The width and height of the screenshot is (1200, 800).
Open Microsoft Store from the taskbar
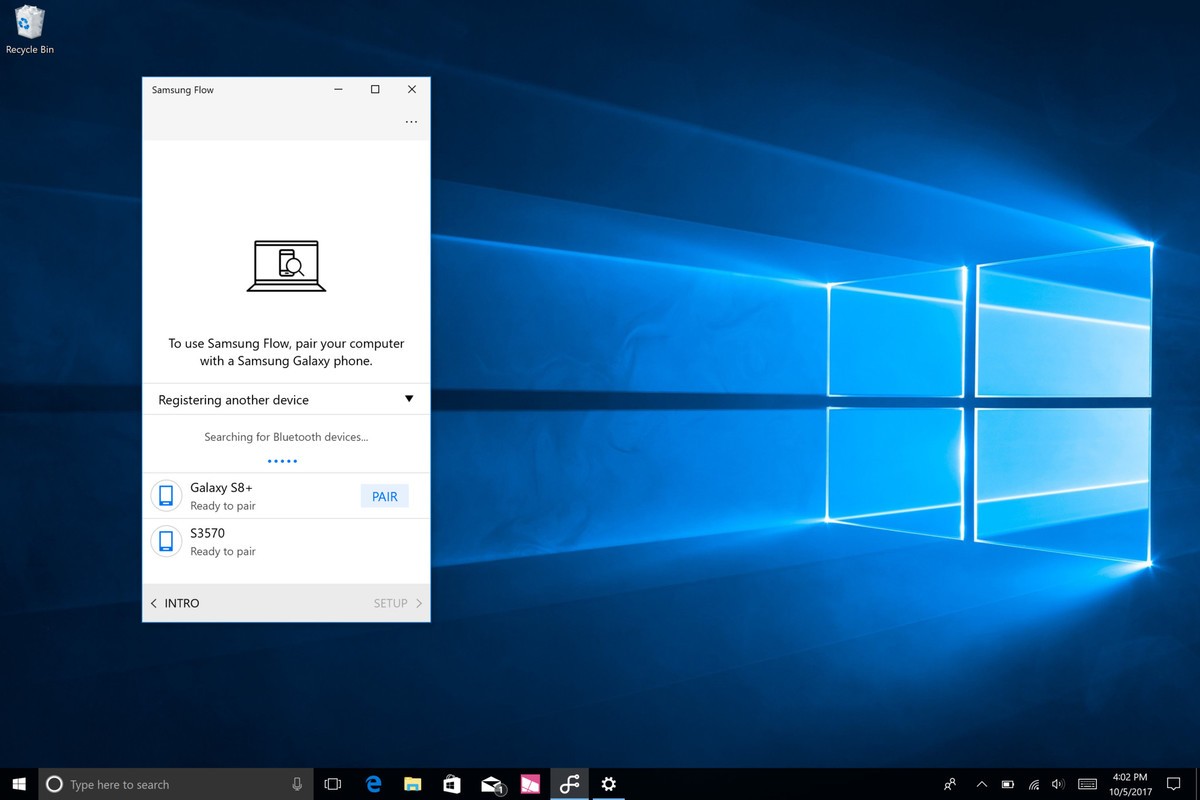pyautogui.click(x=451, y=784)
